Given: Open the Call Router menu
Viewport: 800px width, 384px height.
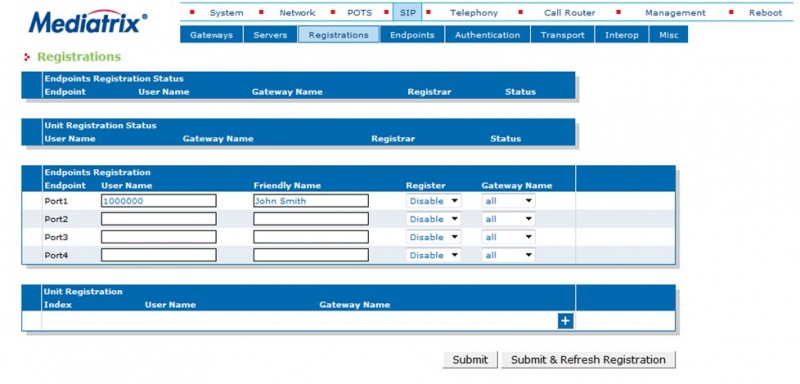Looking at the screenshot, I should [569, 13].
